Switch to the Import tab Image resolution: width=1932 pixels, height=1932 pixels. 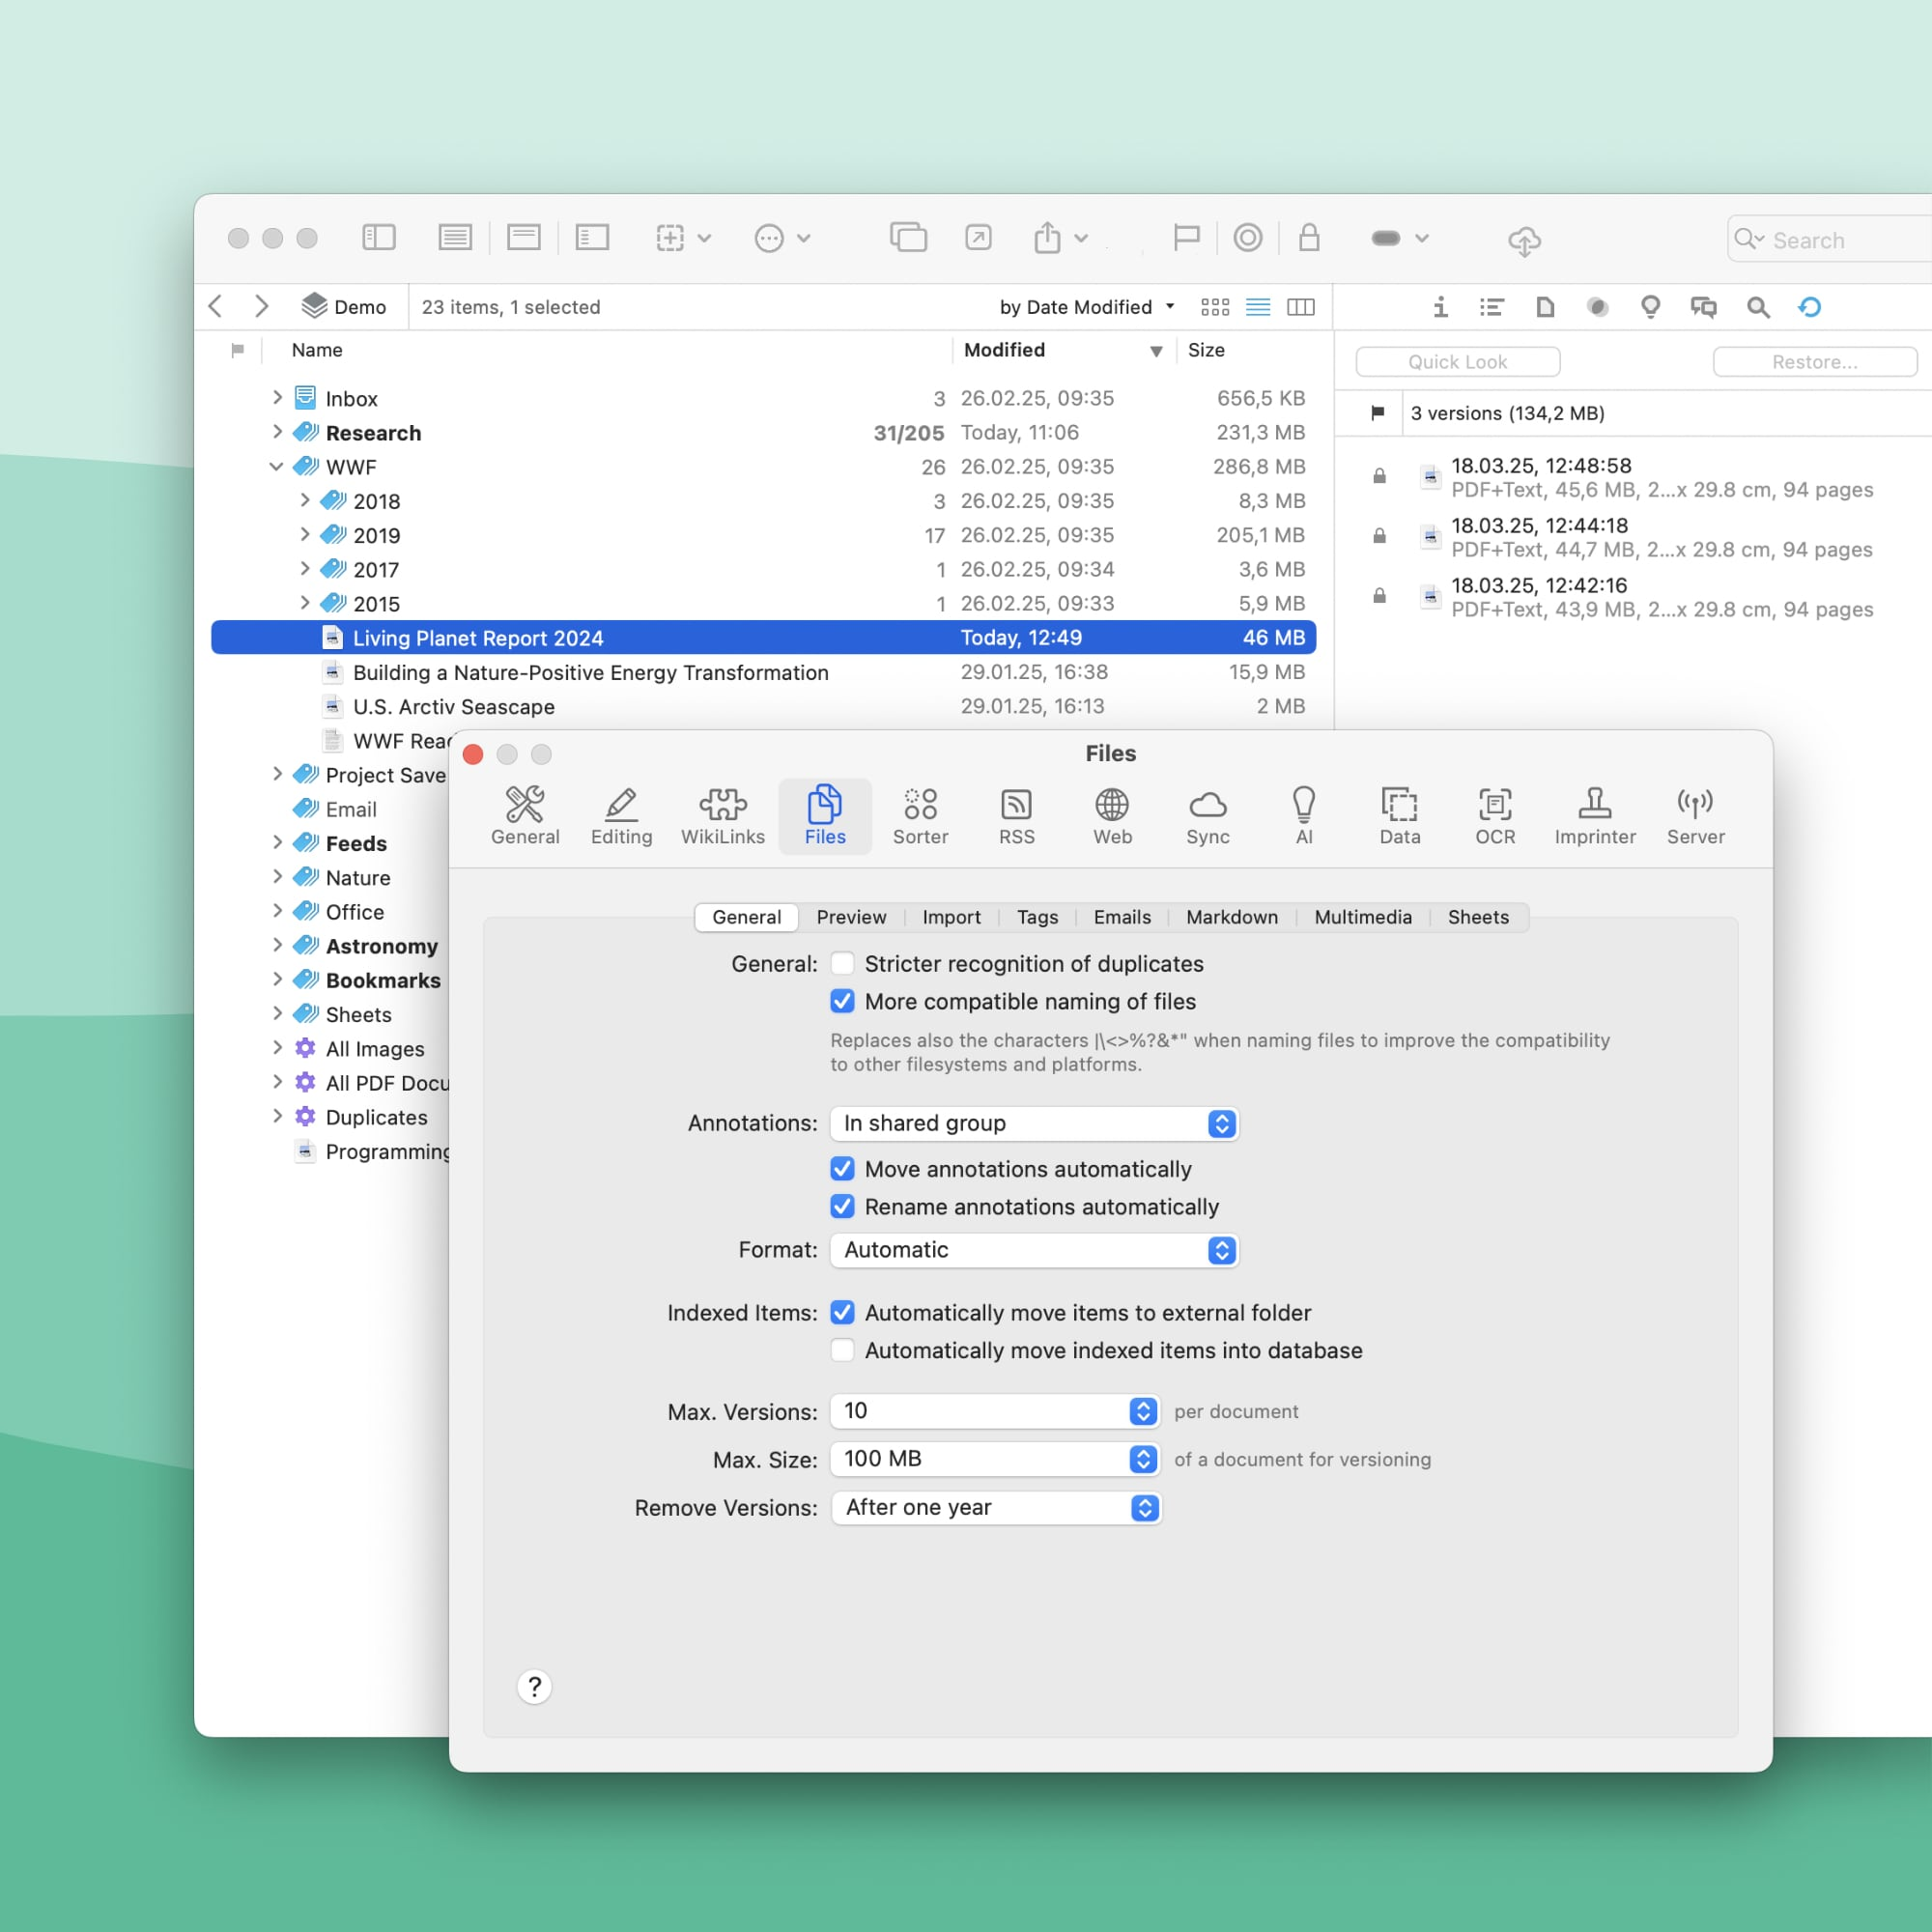[x=951, y=917]
